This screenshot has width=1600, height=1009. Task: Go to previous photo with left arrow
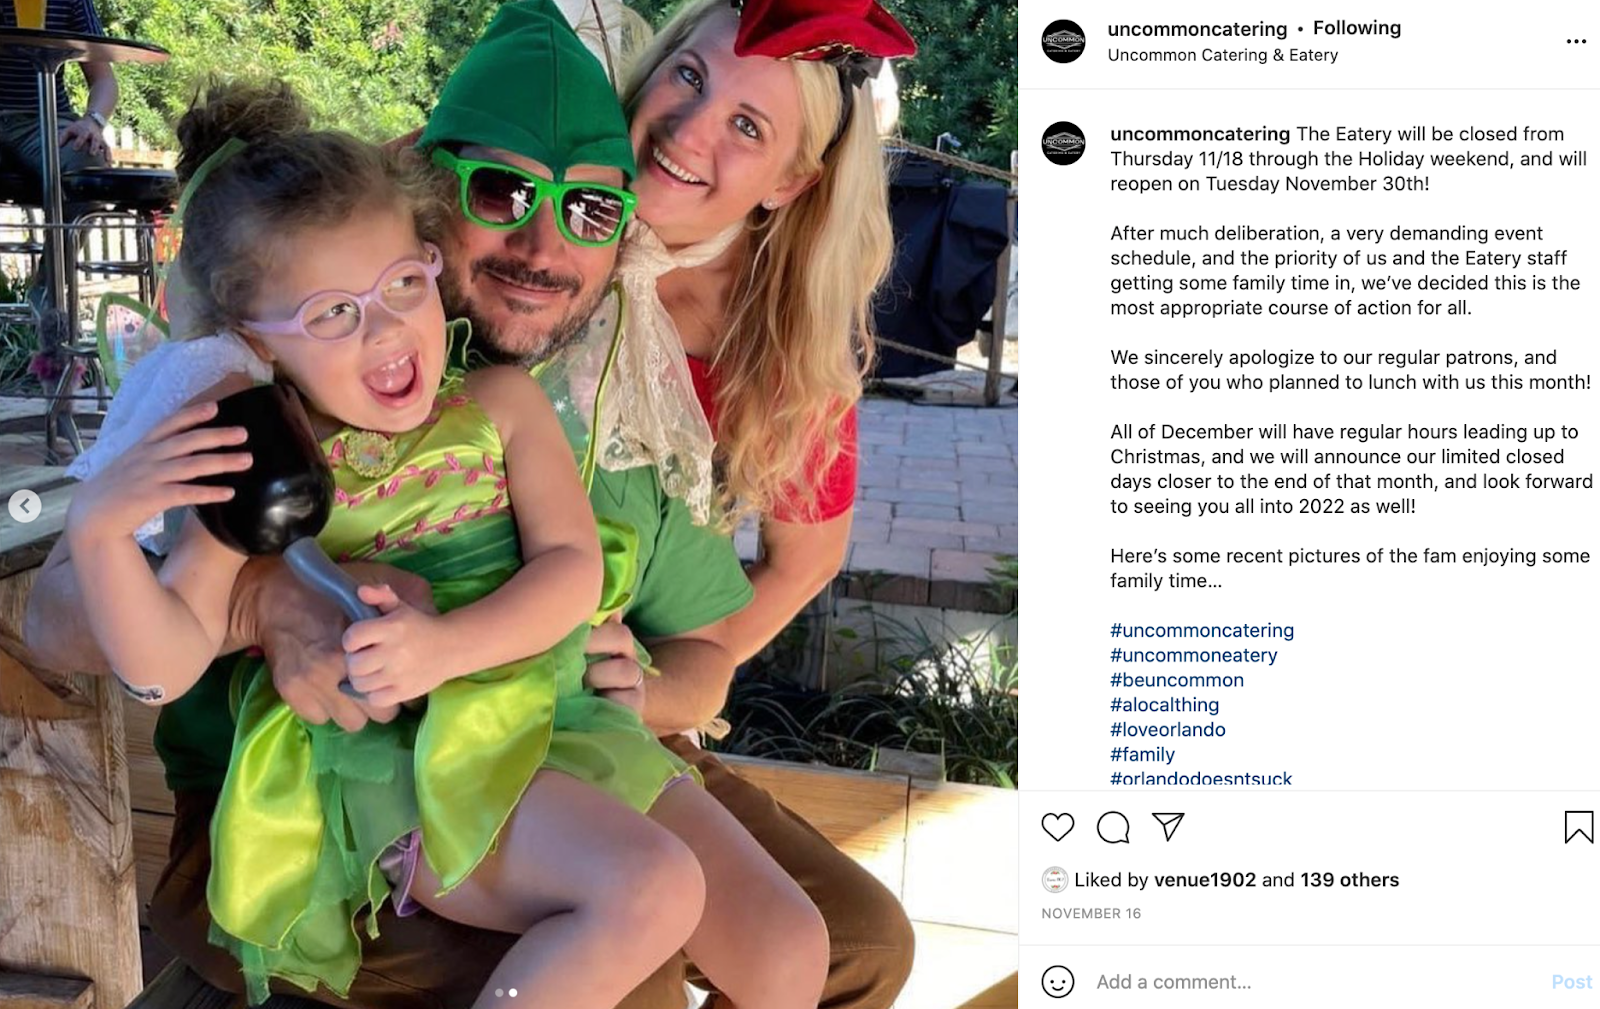click(x=25, y=506)
